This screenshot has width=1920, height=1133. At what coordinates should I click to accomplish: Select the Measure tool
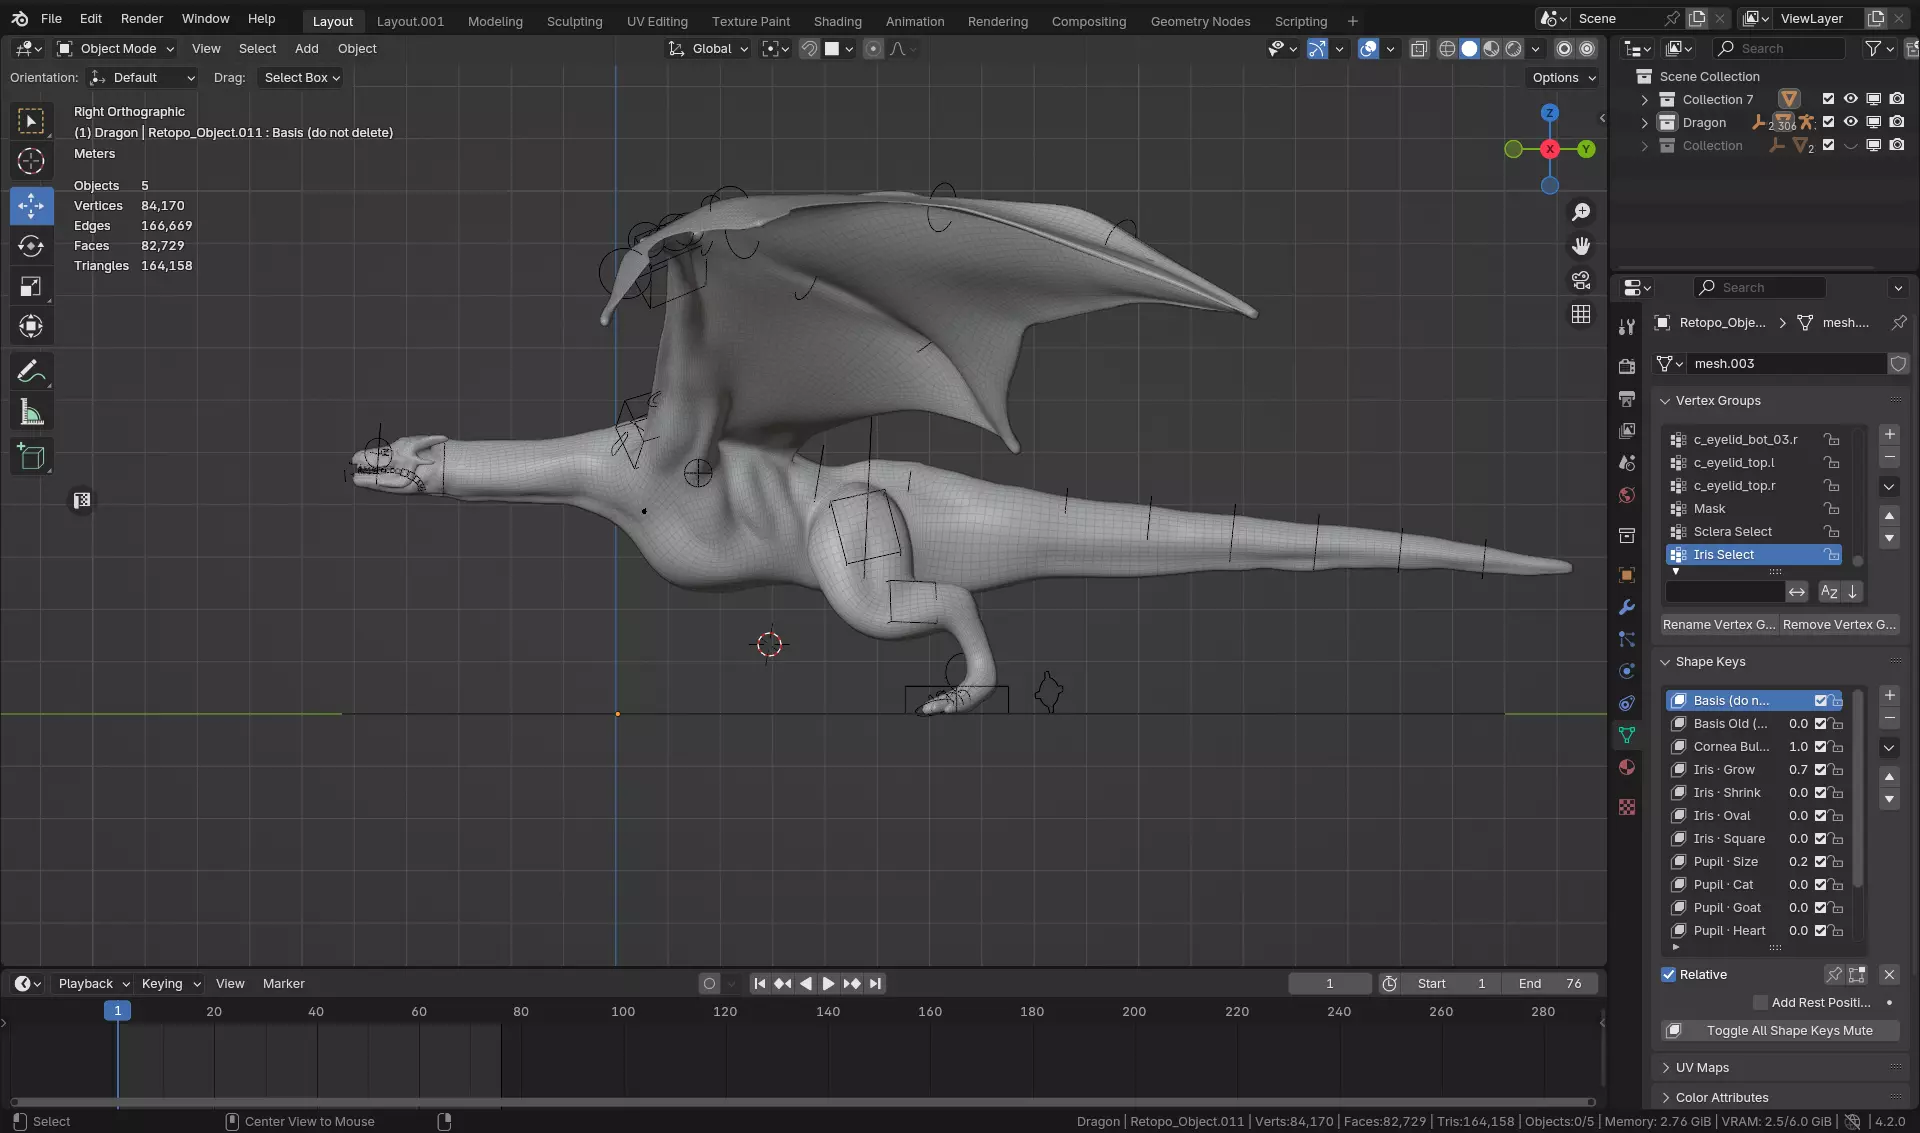[x=31, y=412]
